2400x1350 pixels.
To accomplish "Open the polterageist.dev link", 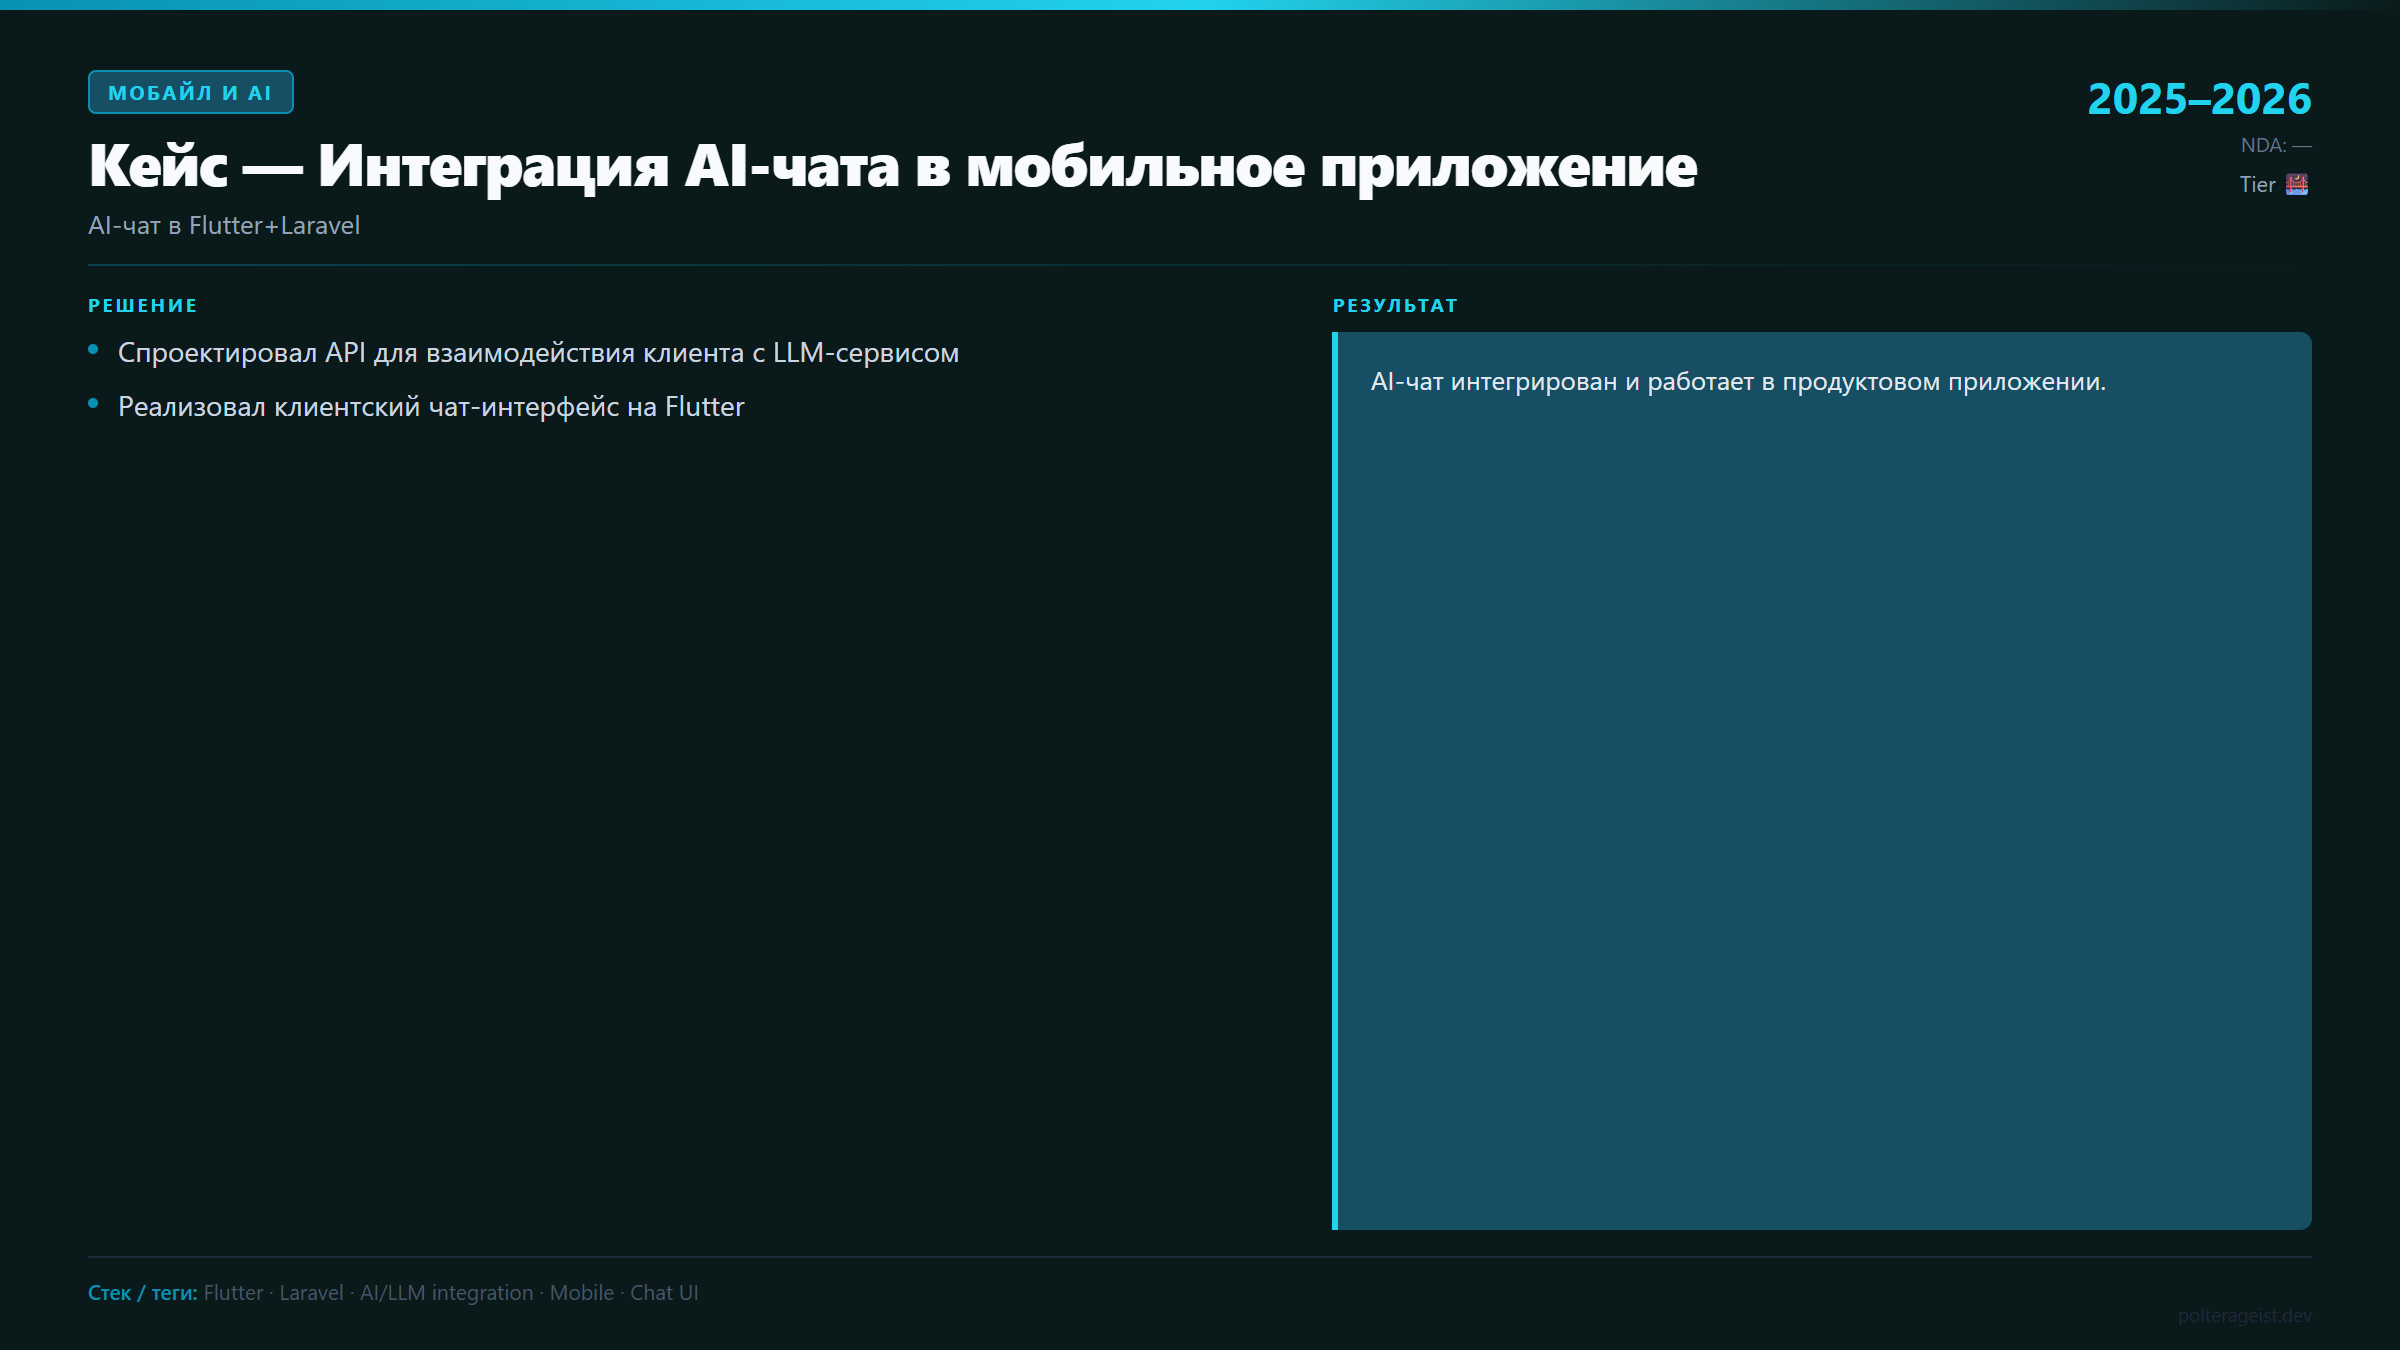I will (2244, 1316).
